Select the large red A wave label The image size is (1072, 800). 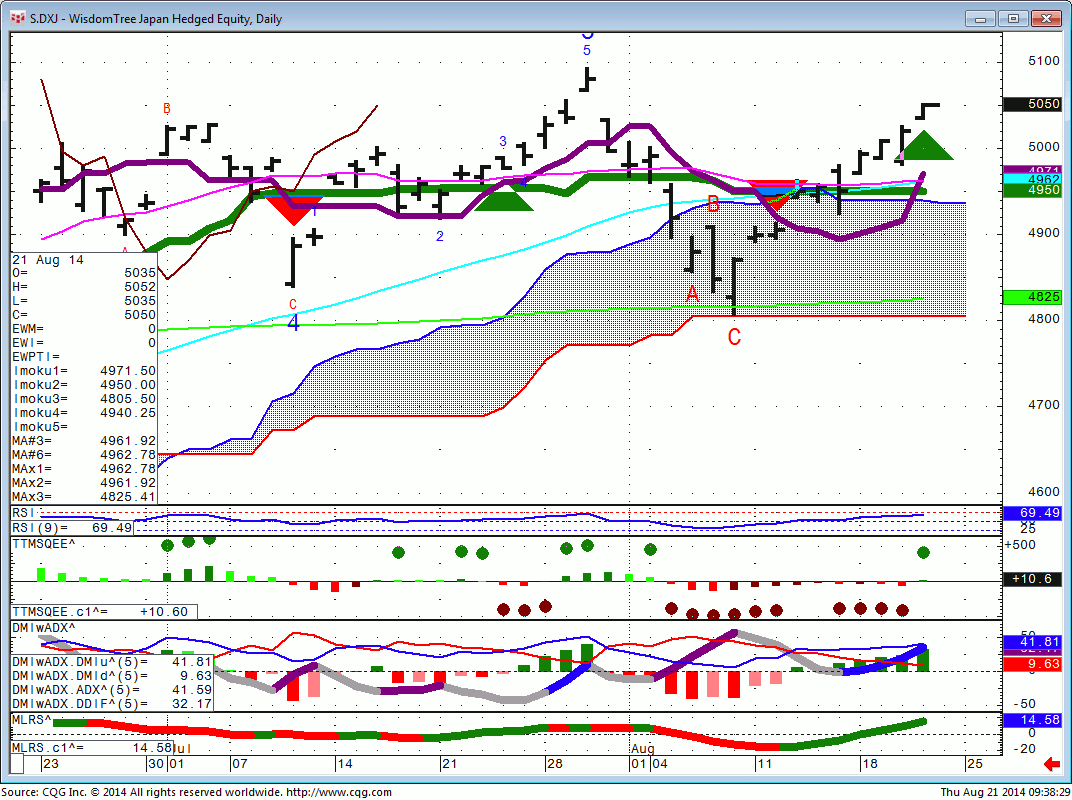pos(693,295)
